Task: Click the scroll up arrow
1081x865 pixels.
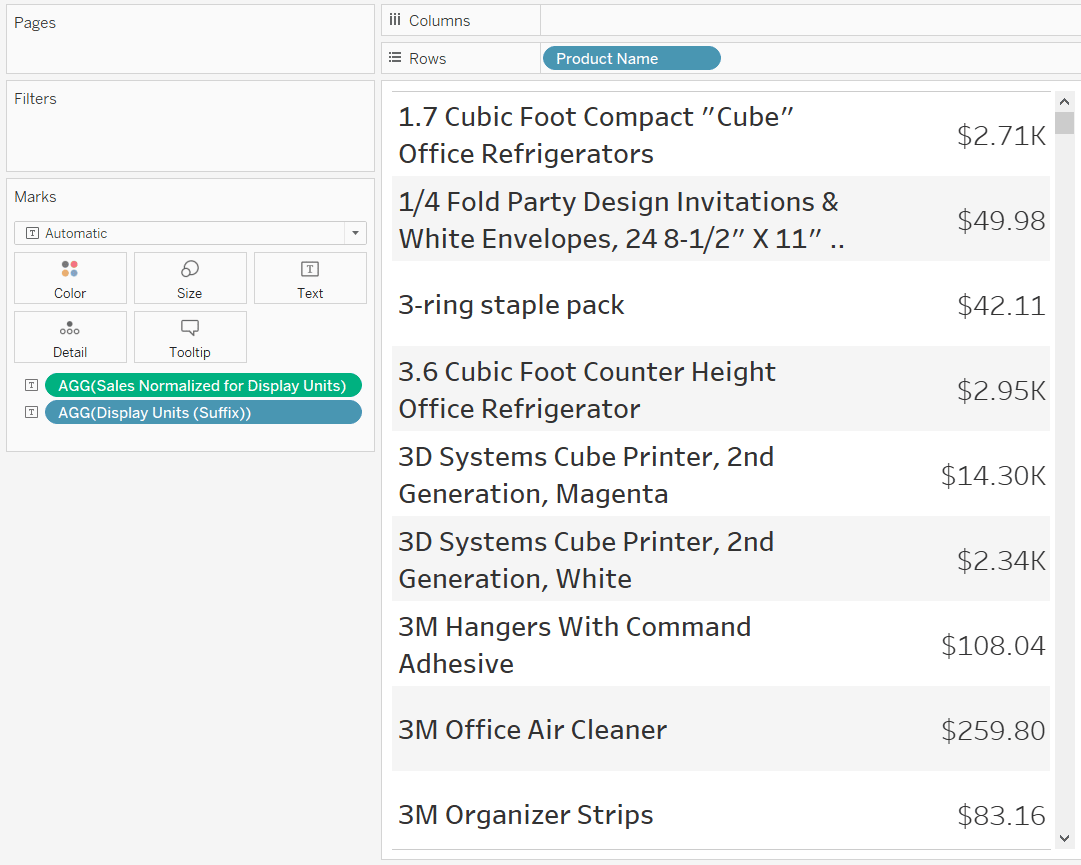Action: (1064, 102)
